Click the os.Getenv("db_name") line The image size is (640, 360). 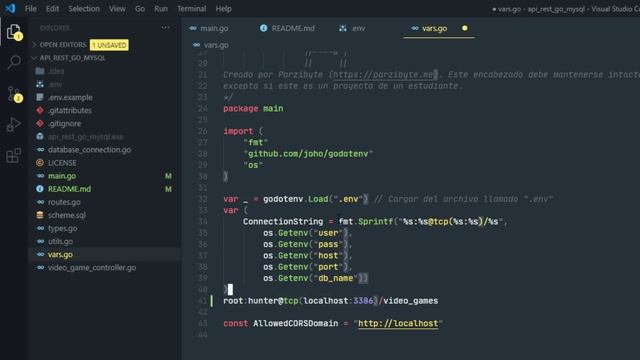tap(315, 278)
